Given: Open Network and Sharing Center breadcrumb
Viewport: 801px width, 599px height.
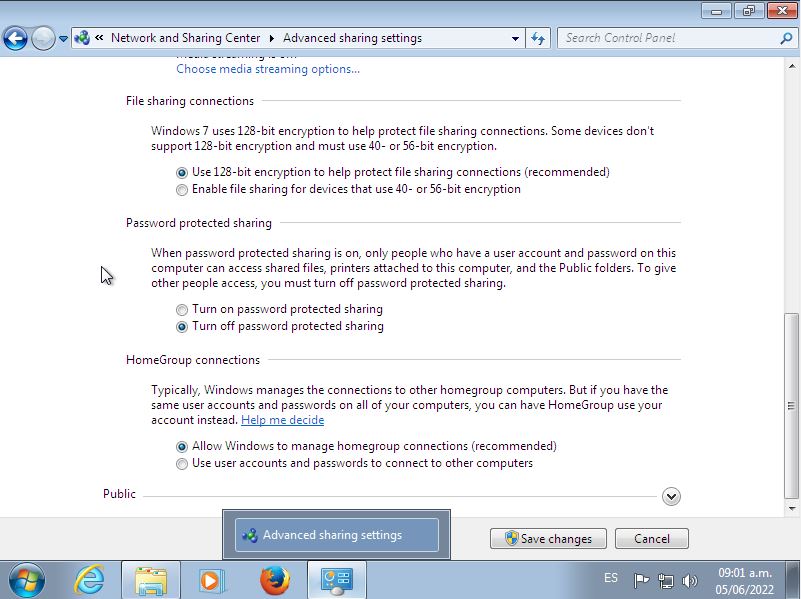Looking at the screenshot, I should coord(185,38).
